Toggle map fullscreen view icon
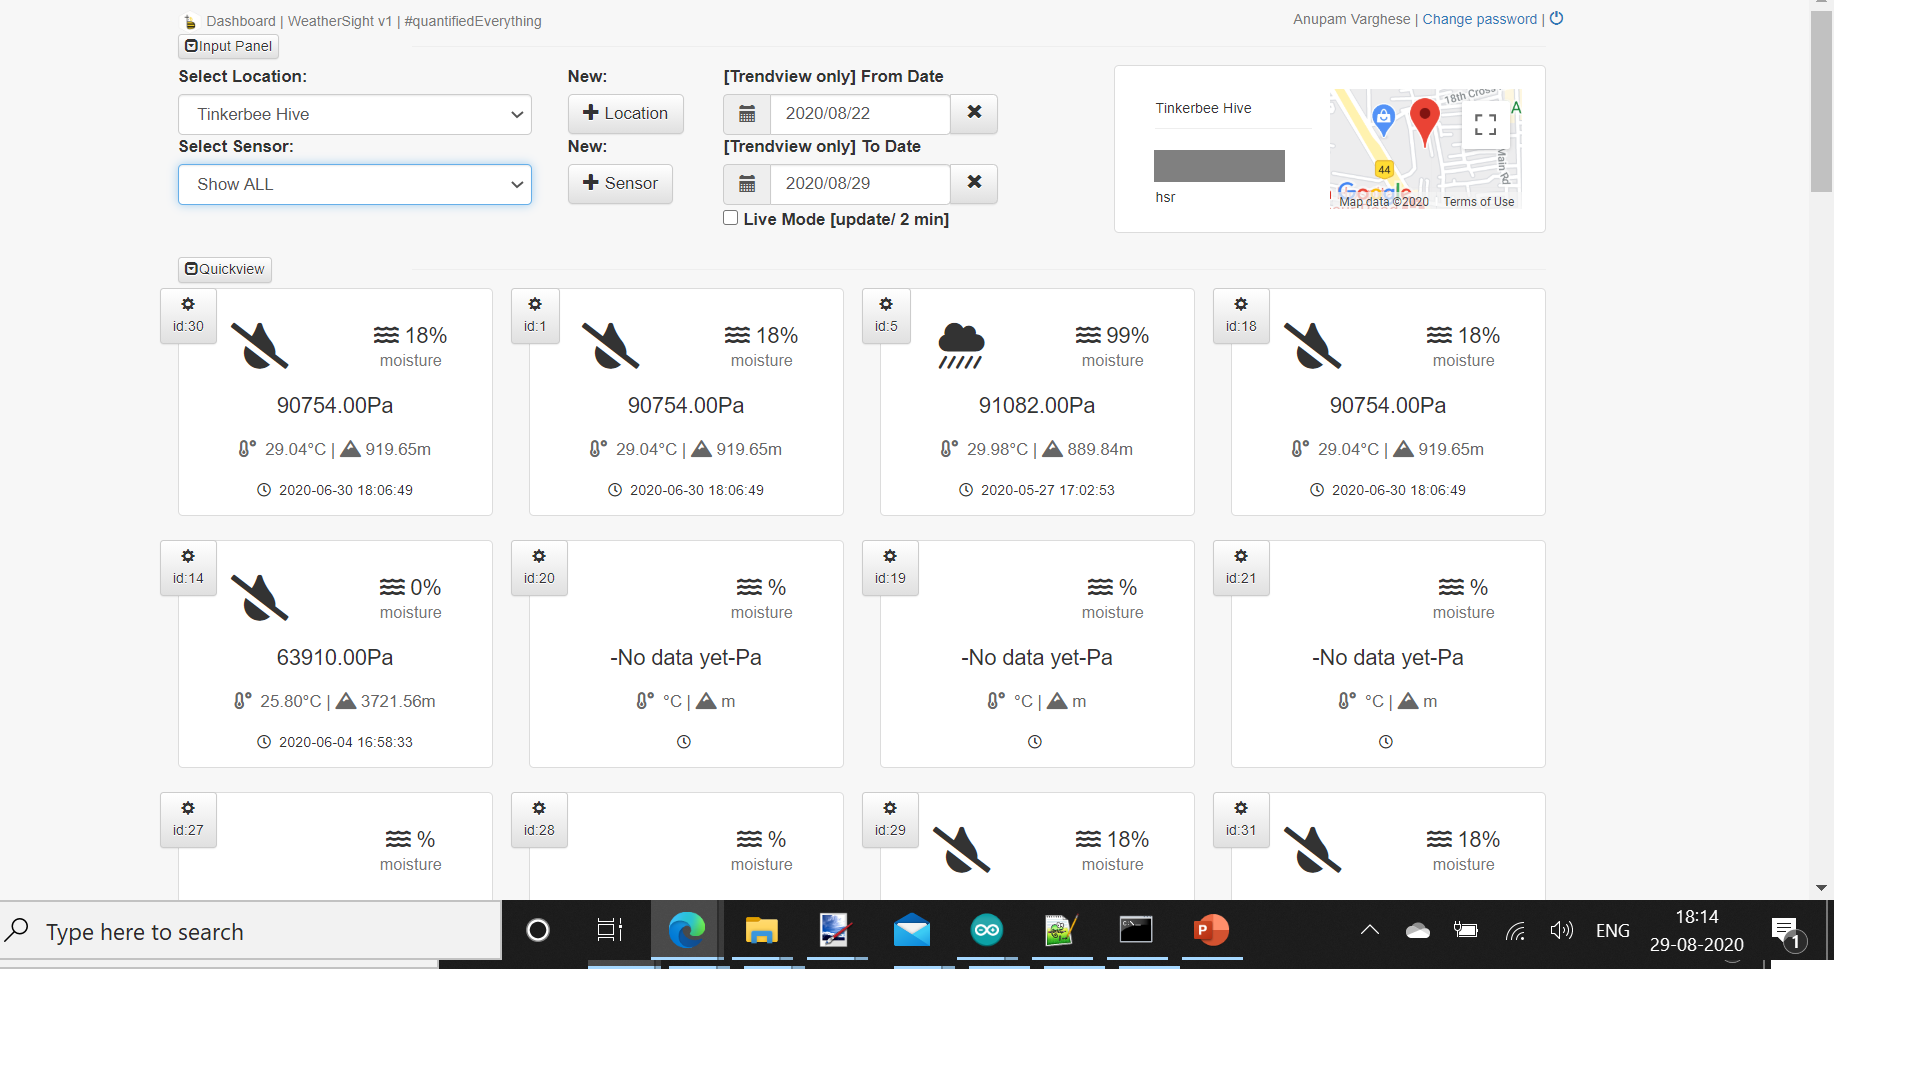 click(x=1485, y=124)
